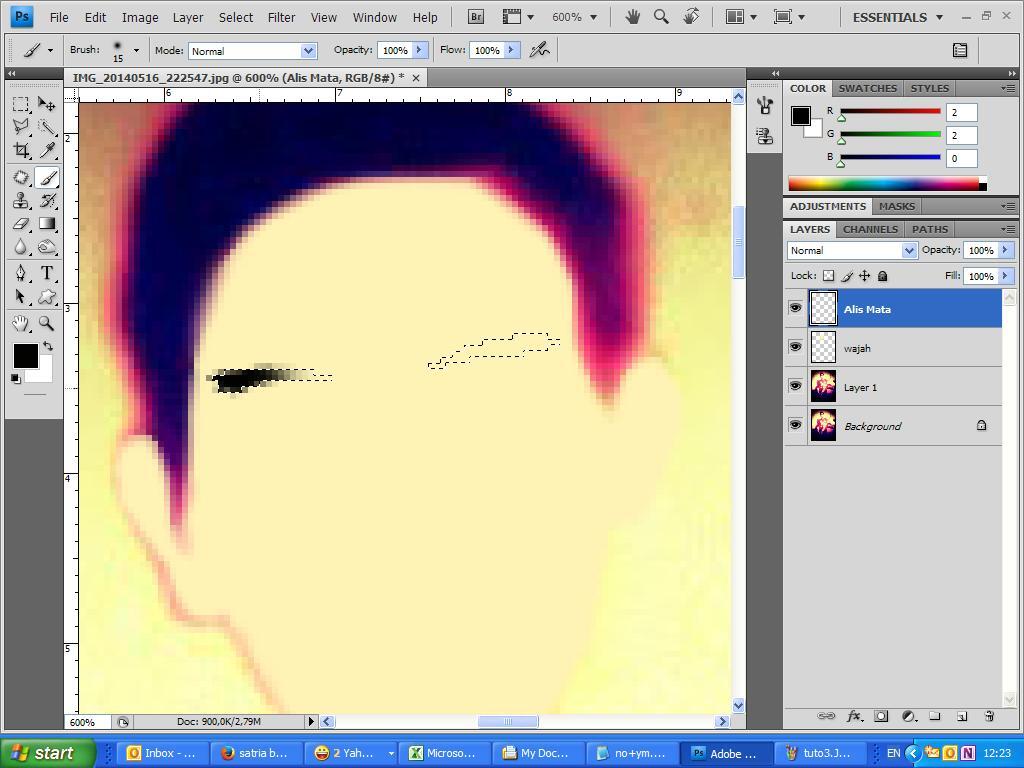Select the Brush tool in toolbox

click(46, 178)
